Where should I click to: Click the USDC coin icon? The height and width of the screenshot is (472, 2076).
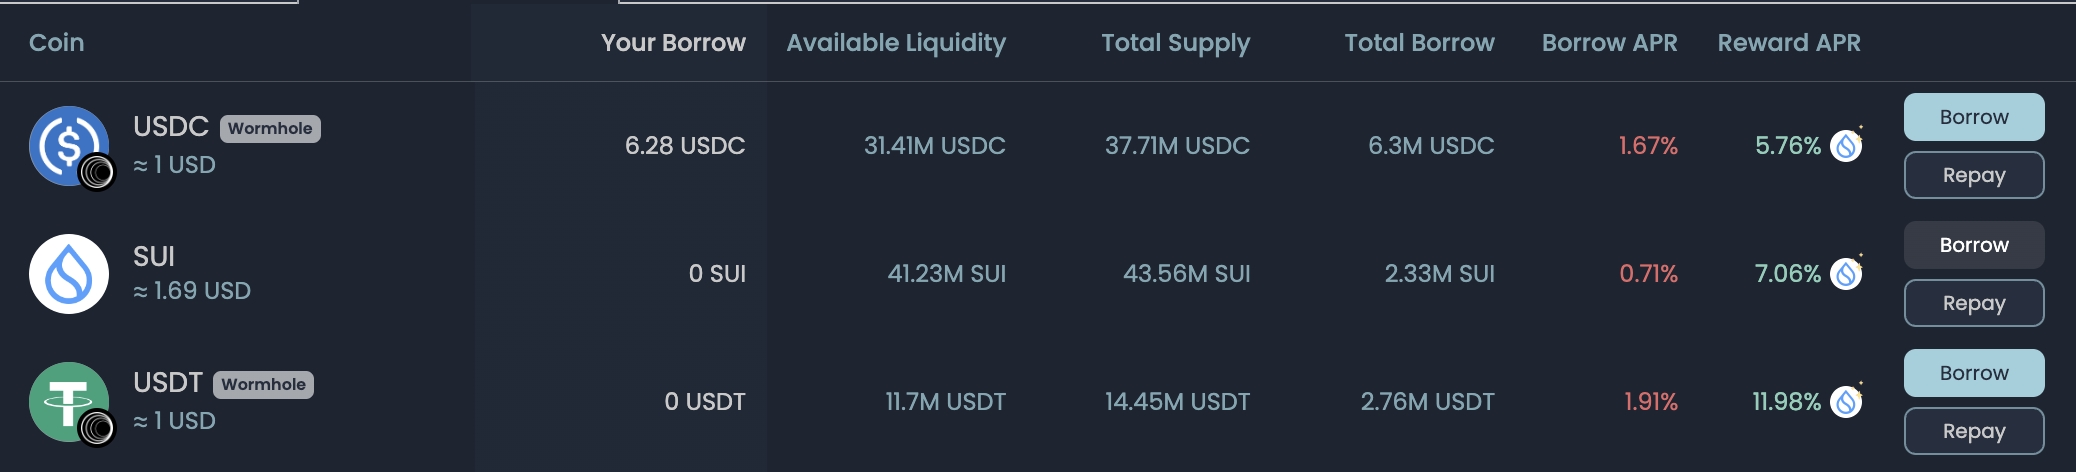click(68, 146)
